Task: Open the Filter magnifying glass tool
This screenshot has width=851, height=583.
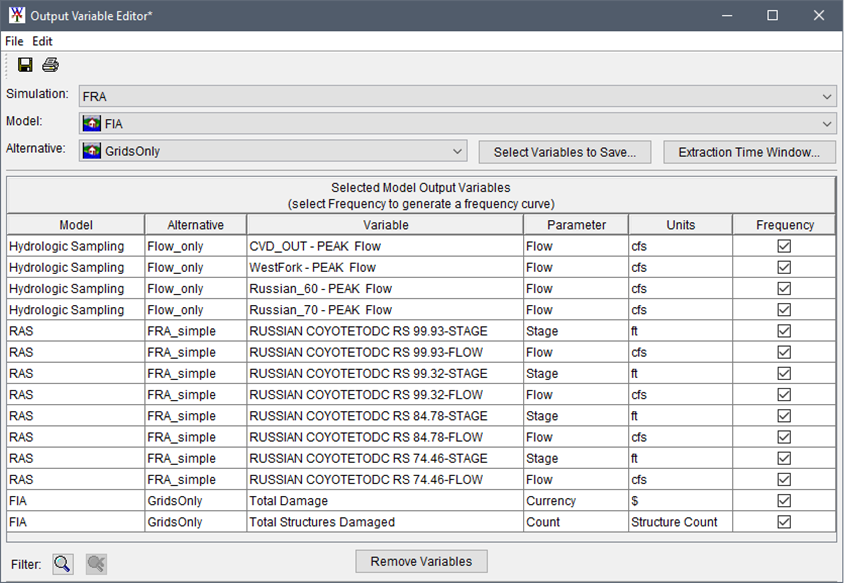Action: click(x=62, y=563)
